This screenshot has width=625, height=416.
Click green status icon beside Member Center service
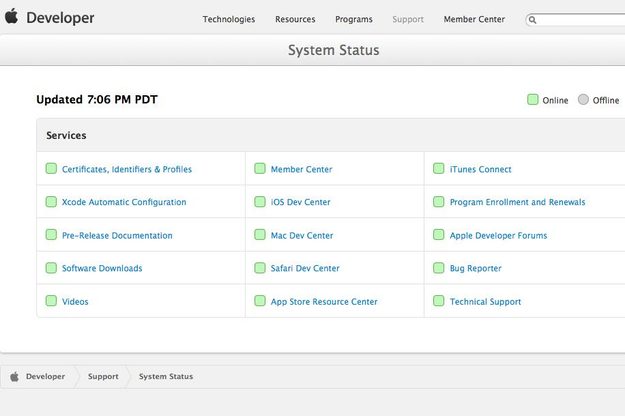click(260, 169)
